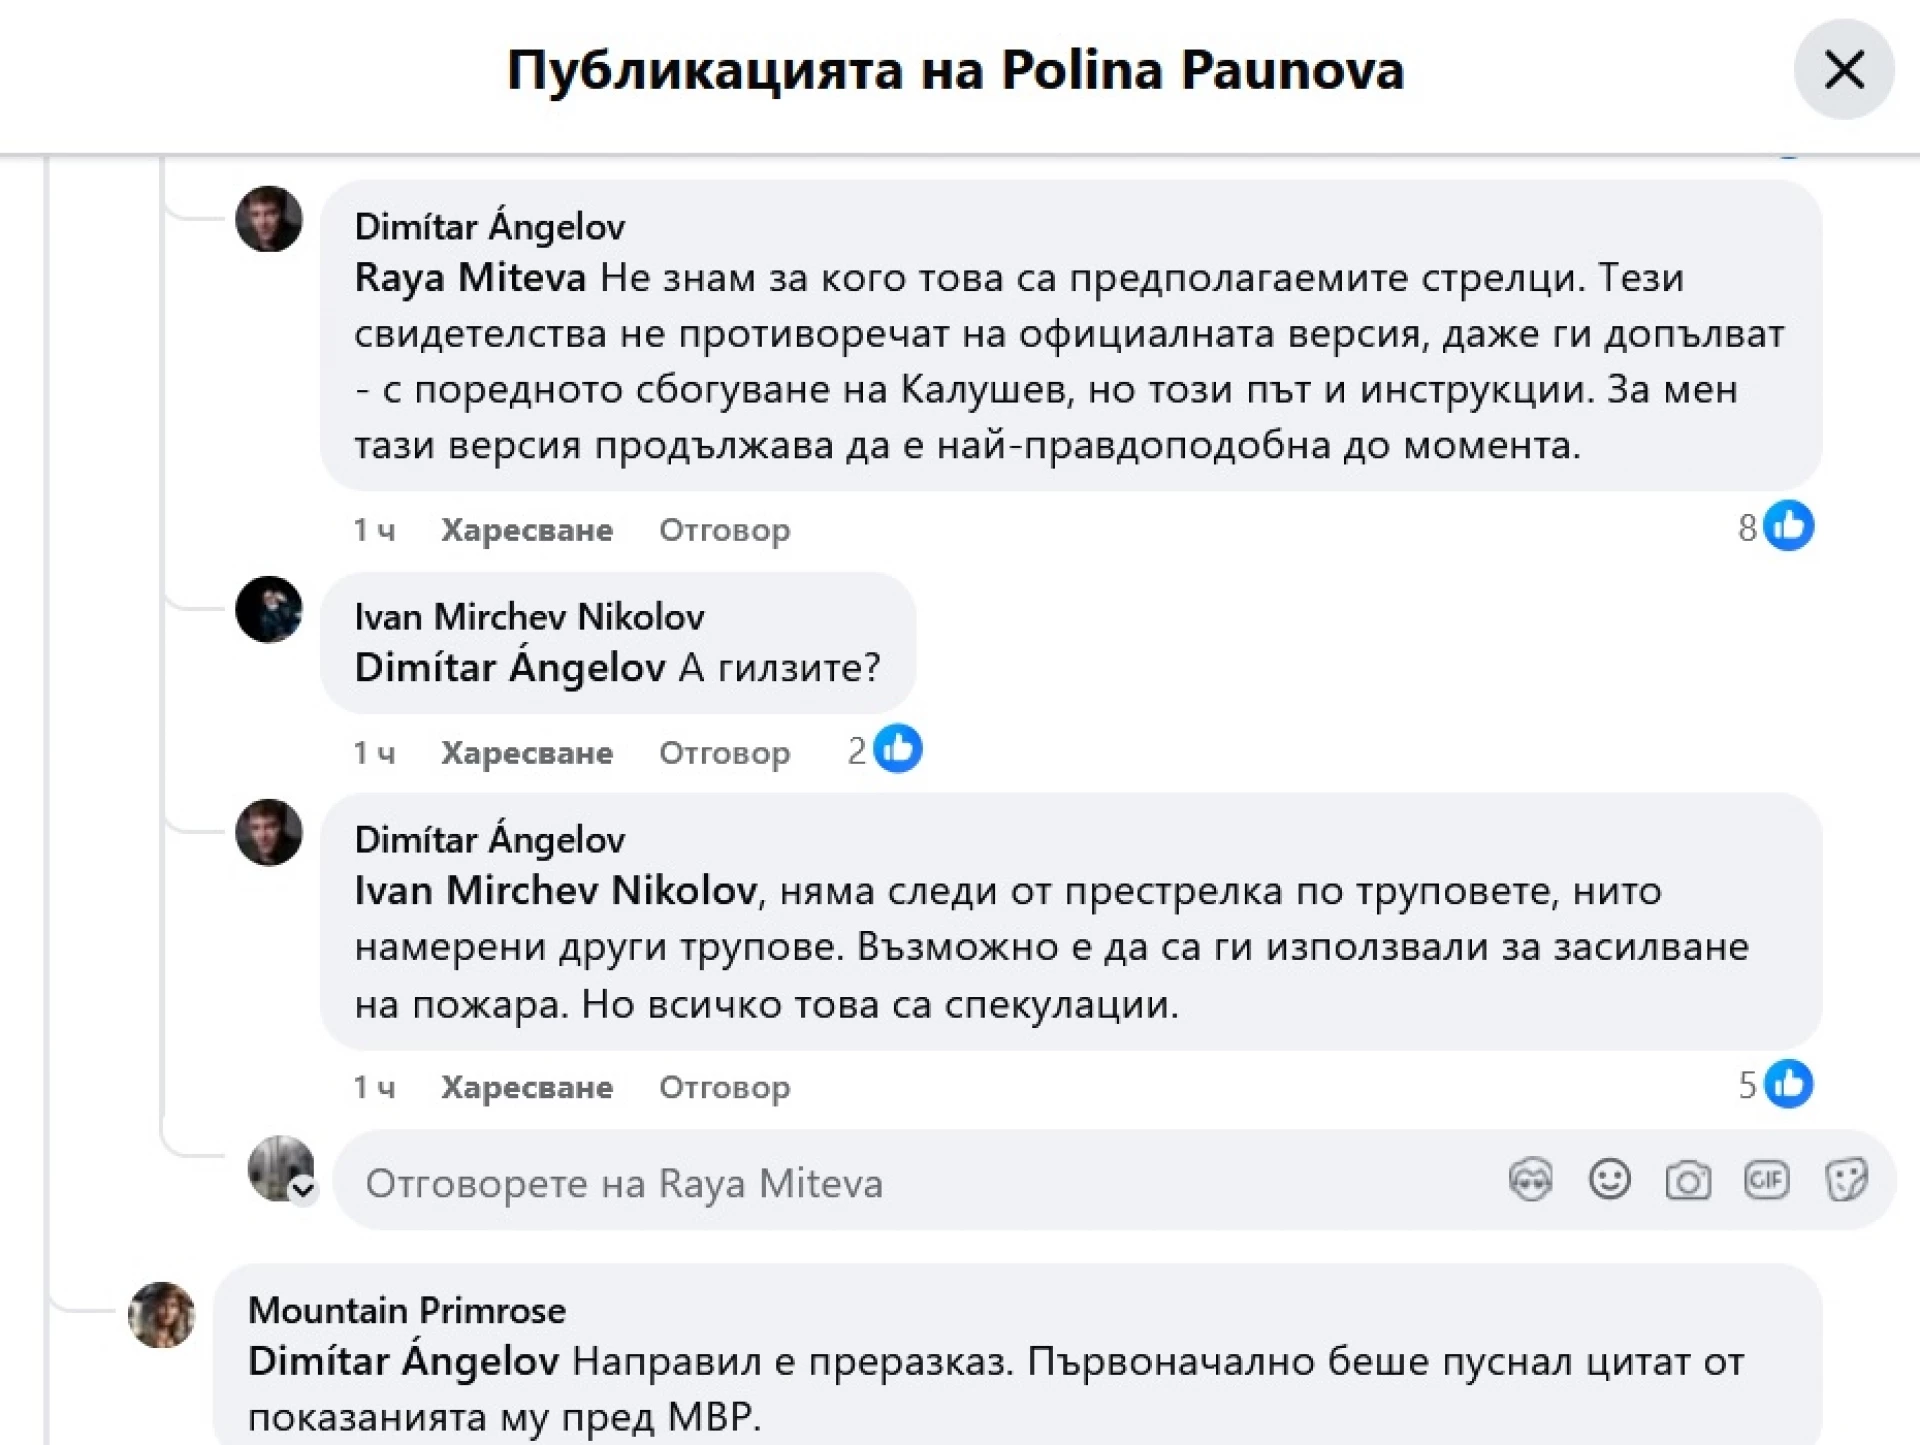This screenshot has width=1920, height=1445.
Task: Attach a photo using the camera icon
Action: pos(1688,1181)
